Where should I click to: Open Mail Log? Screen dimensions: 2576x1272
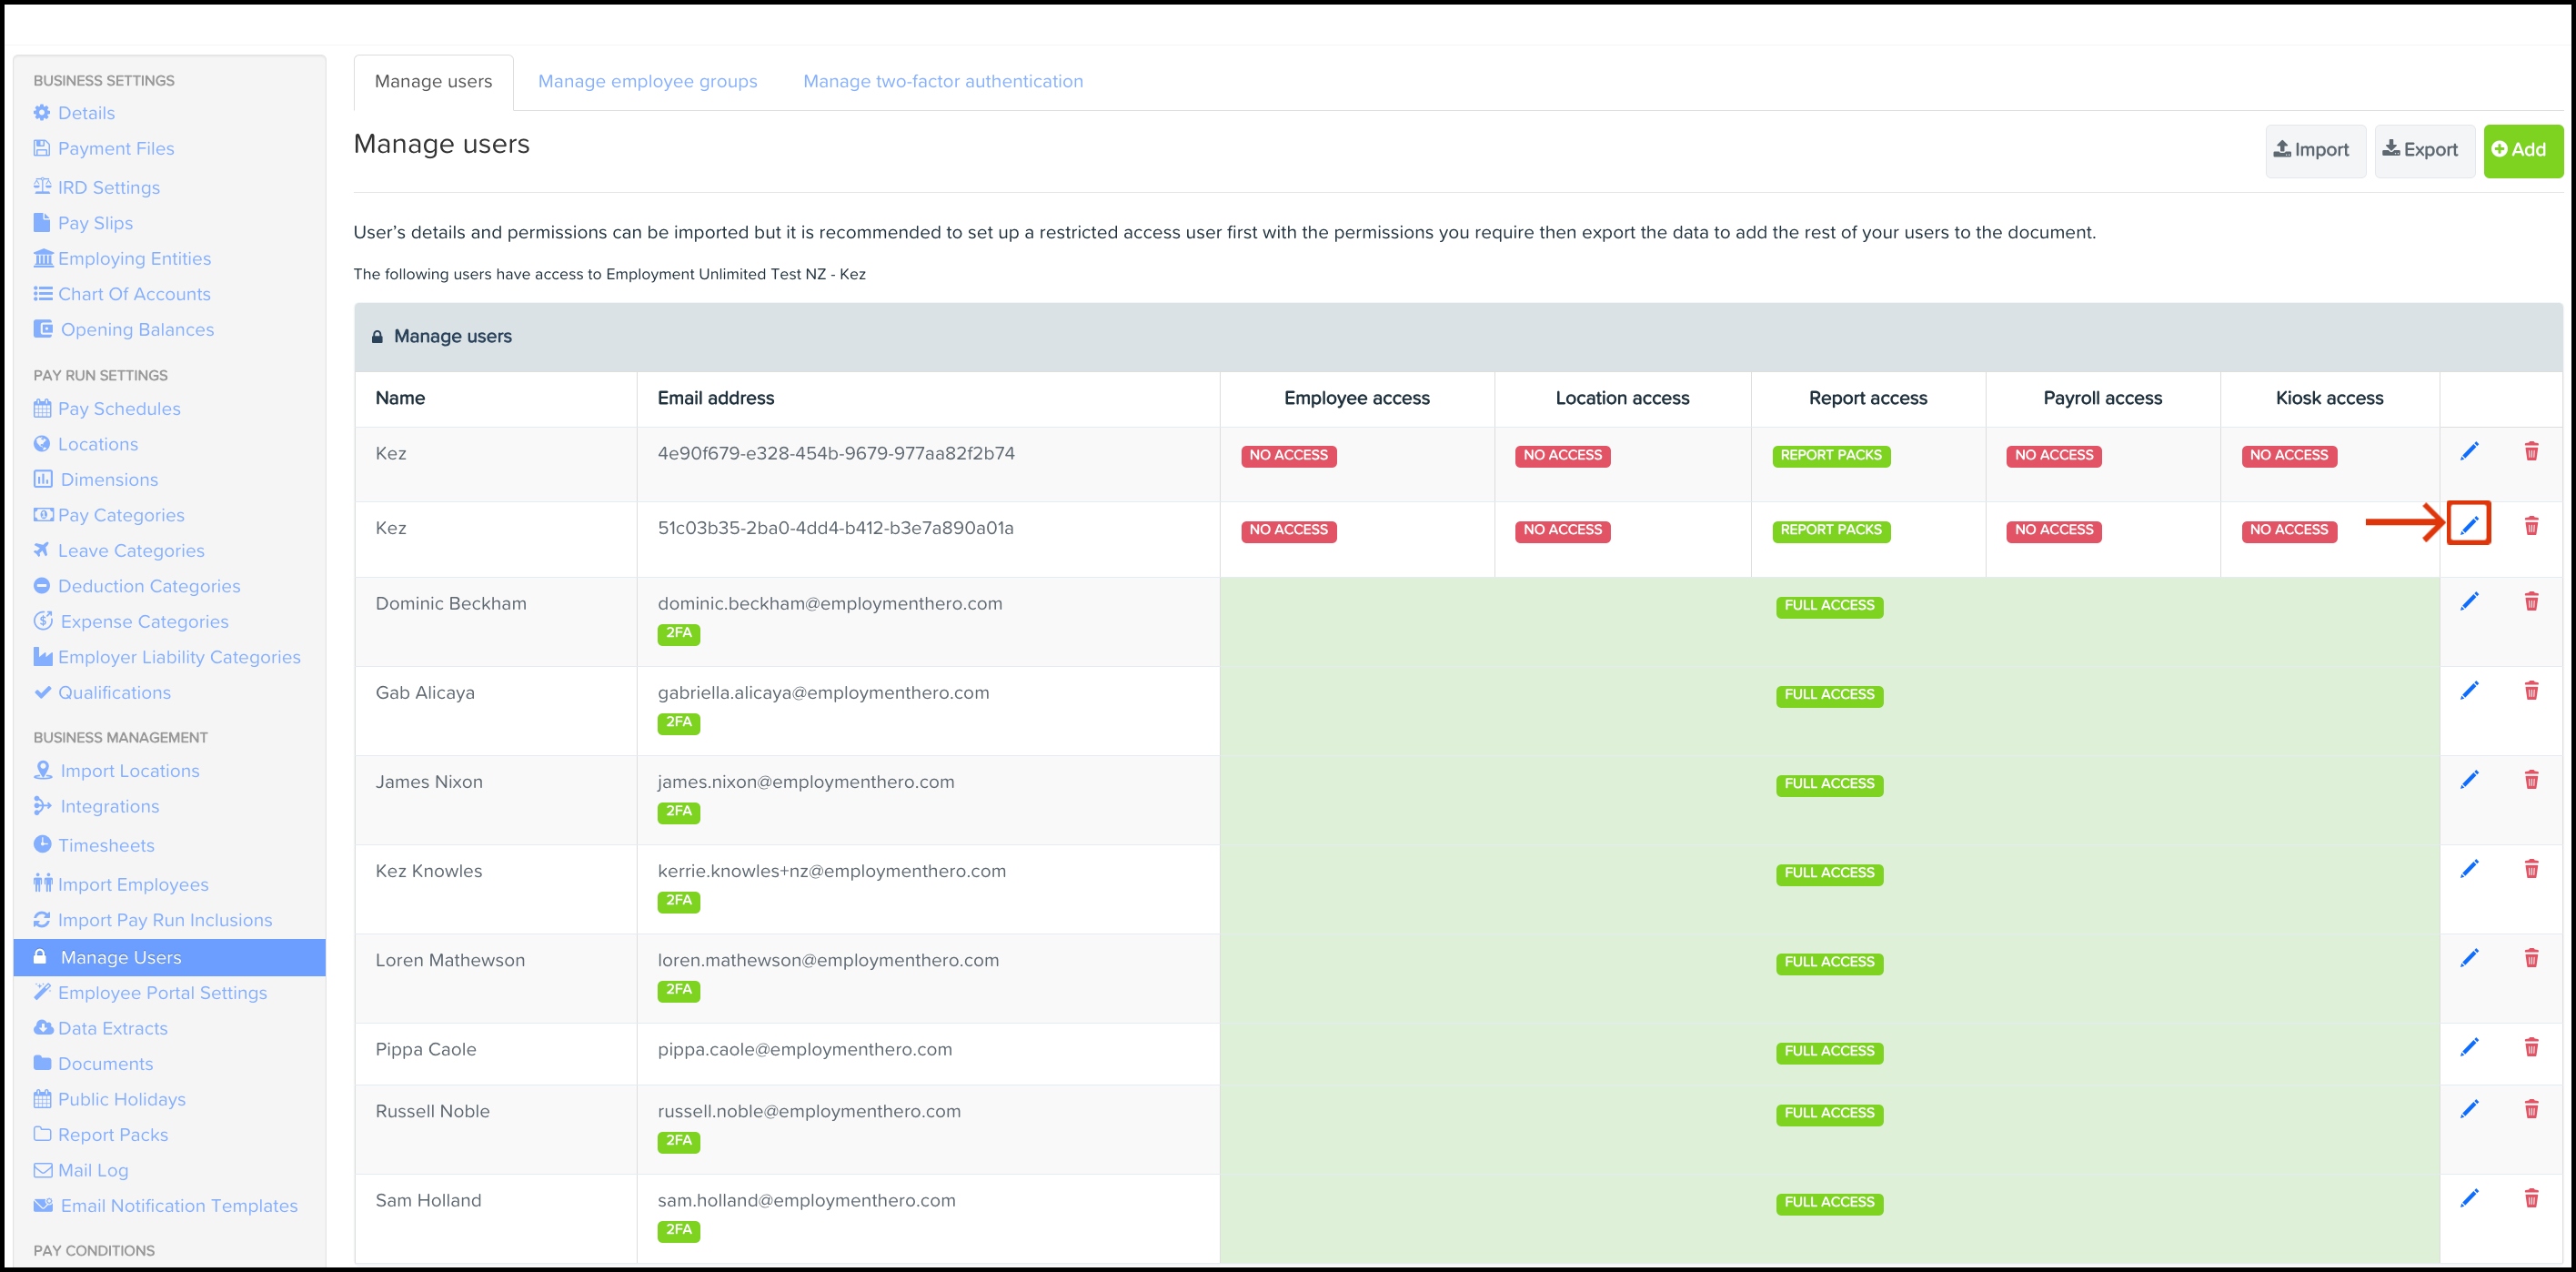(x=81, y=1171)
